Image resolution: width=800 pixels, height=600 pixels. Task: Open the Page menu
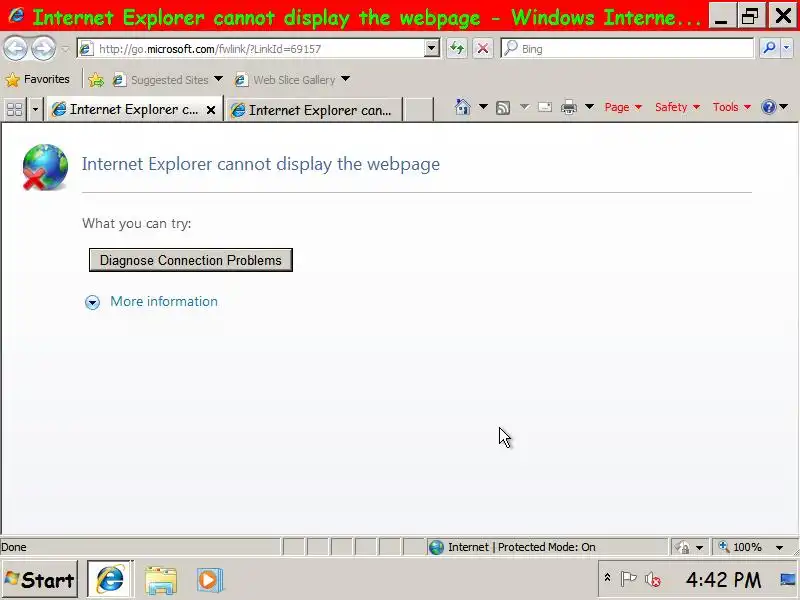pyautogui.click(x=622, y=107)
